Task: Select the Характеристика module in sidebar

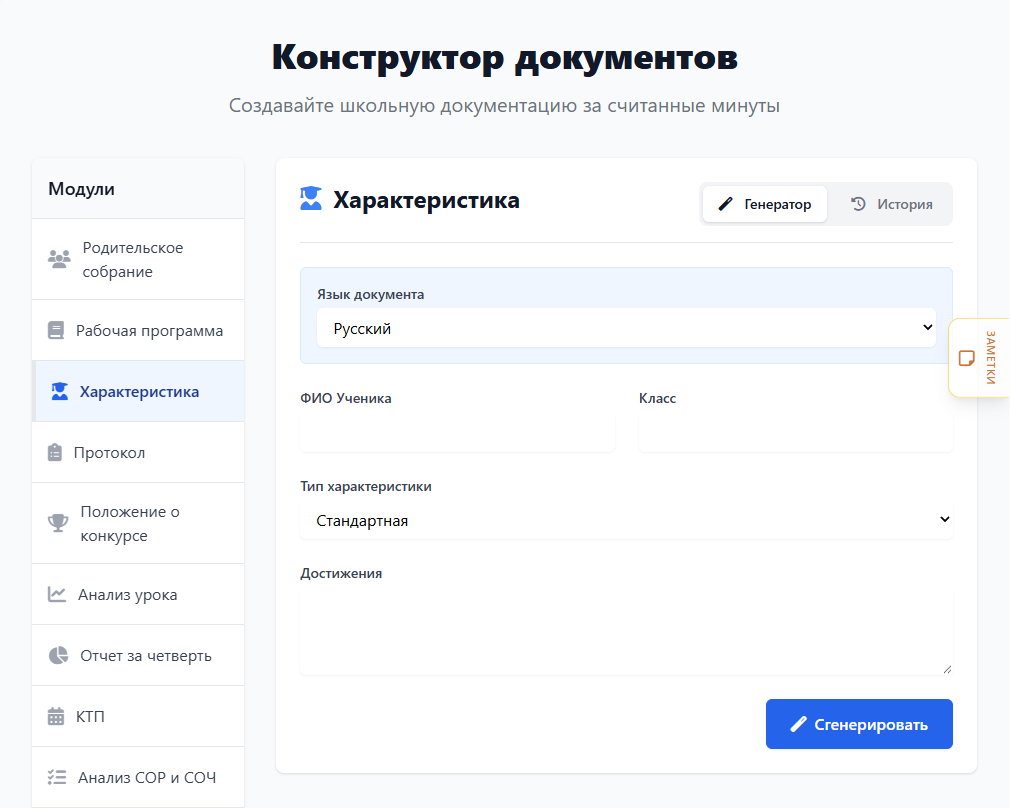Action: tap(138, 391)
